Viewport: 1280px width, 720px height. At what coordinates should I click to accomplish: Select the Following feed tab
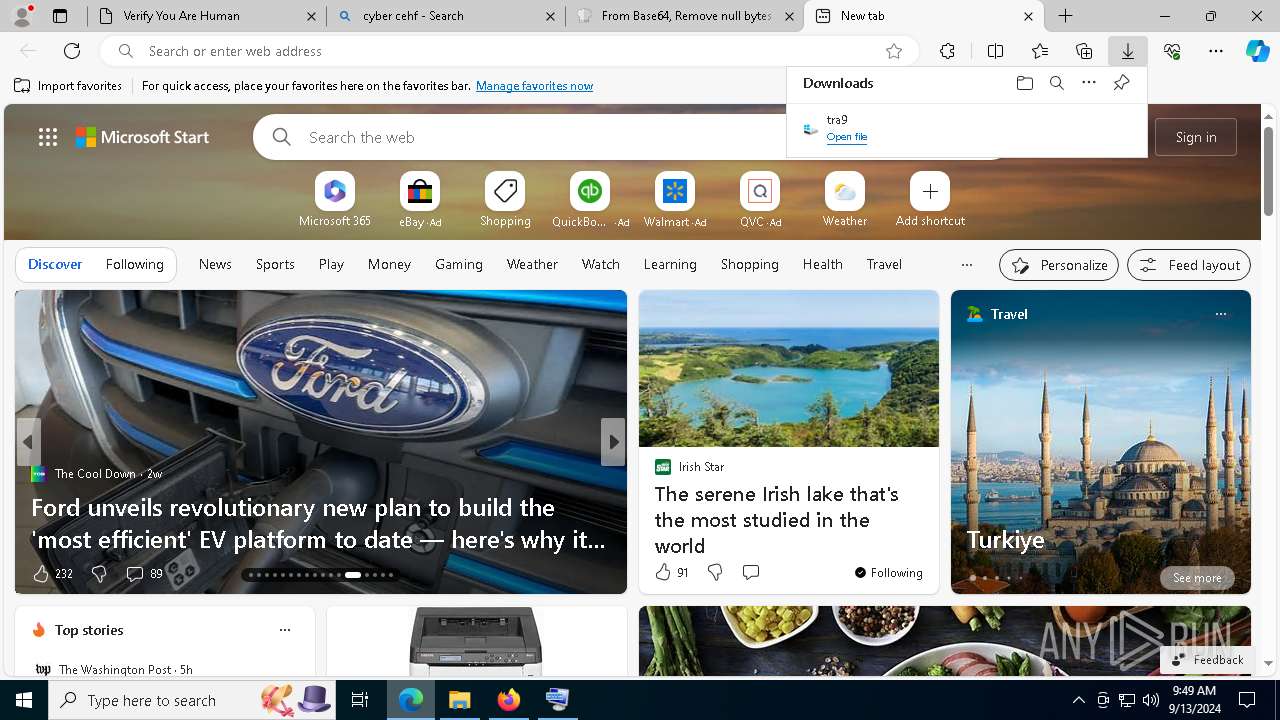click(134, 264)
